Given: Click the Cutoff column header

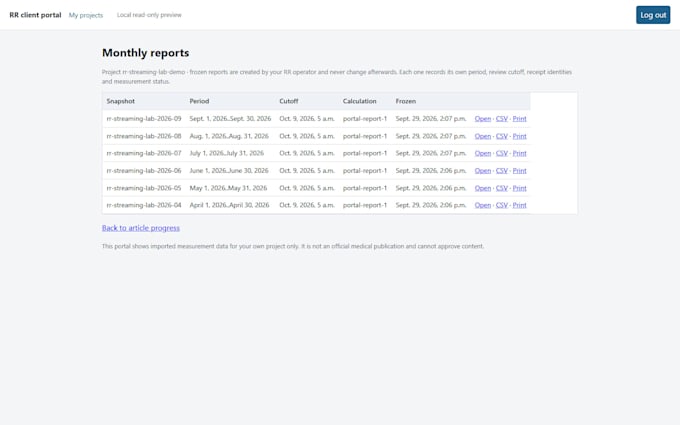Looking at the screenshot, I should [289, 101].
